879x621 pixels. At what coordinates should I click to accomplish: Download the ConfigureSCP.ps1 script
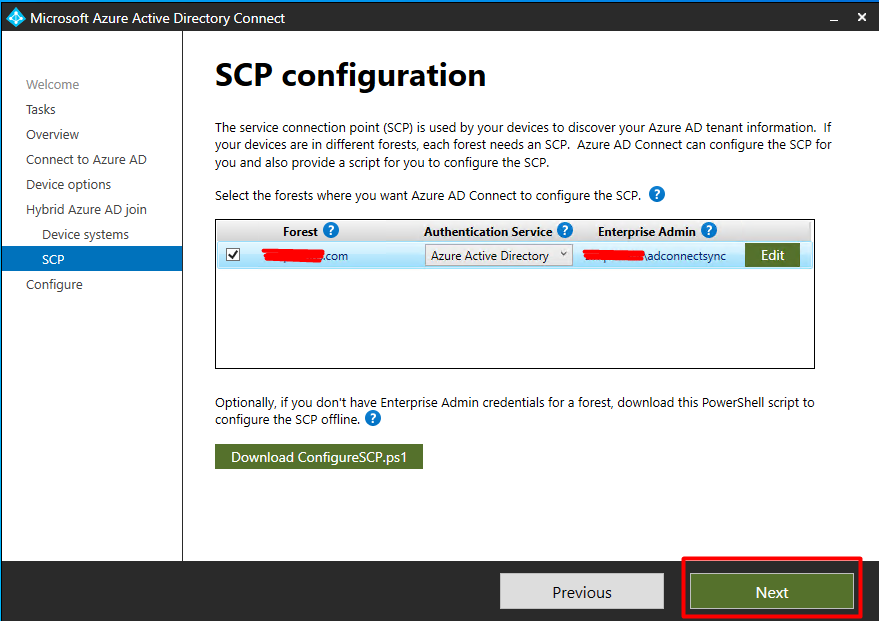(319, 457)
